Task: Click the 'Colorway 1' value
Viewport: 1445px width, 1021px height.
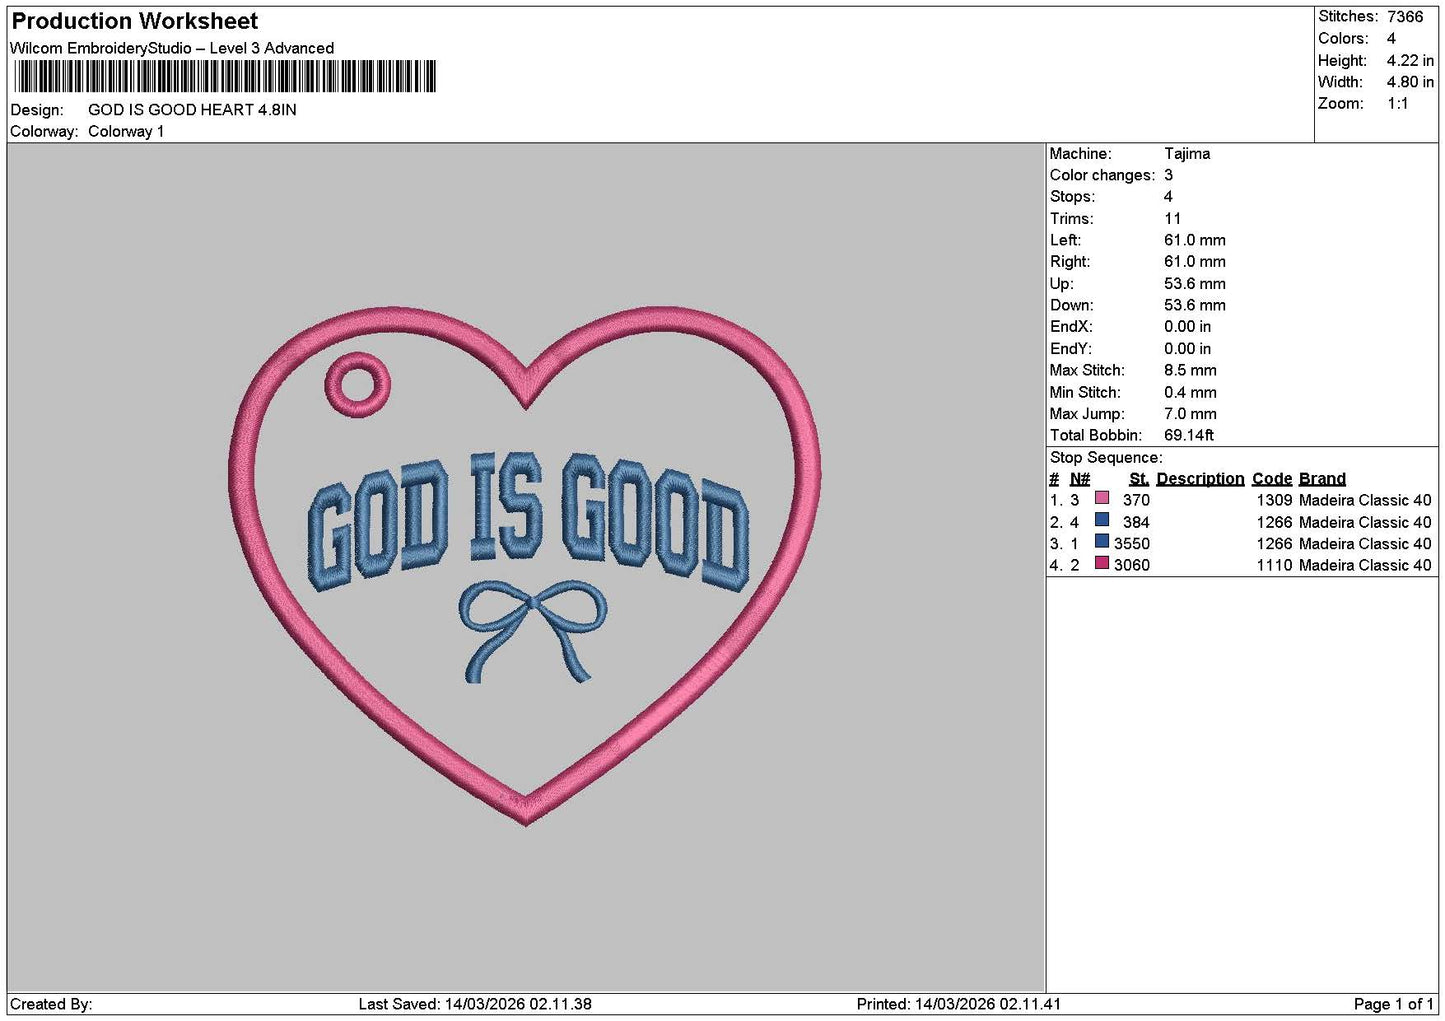Action: pyautogui.click(x=126, y=132)
